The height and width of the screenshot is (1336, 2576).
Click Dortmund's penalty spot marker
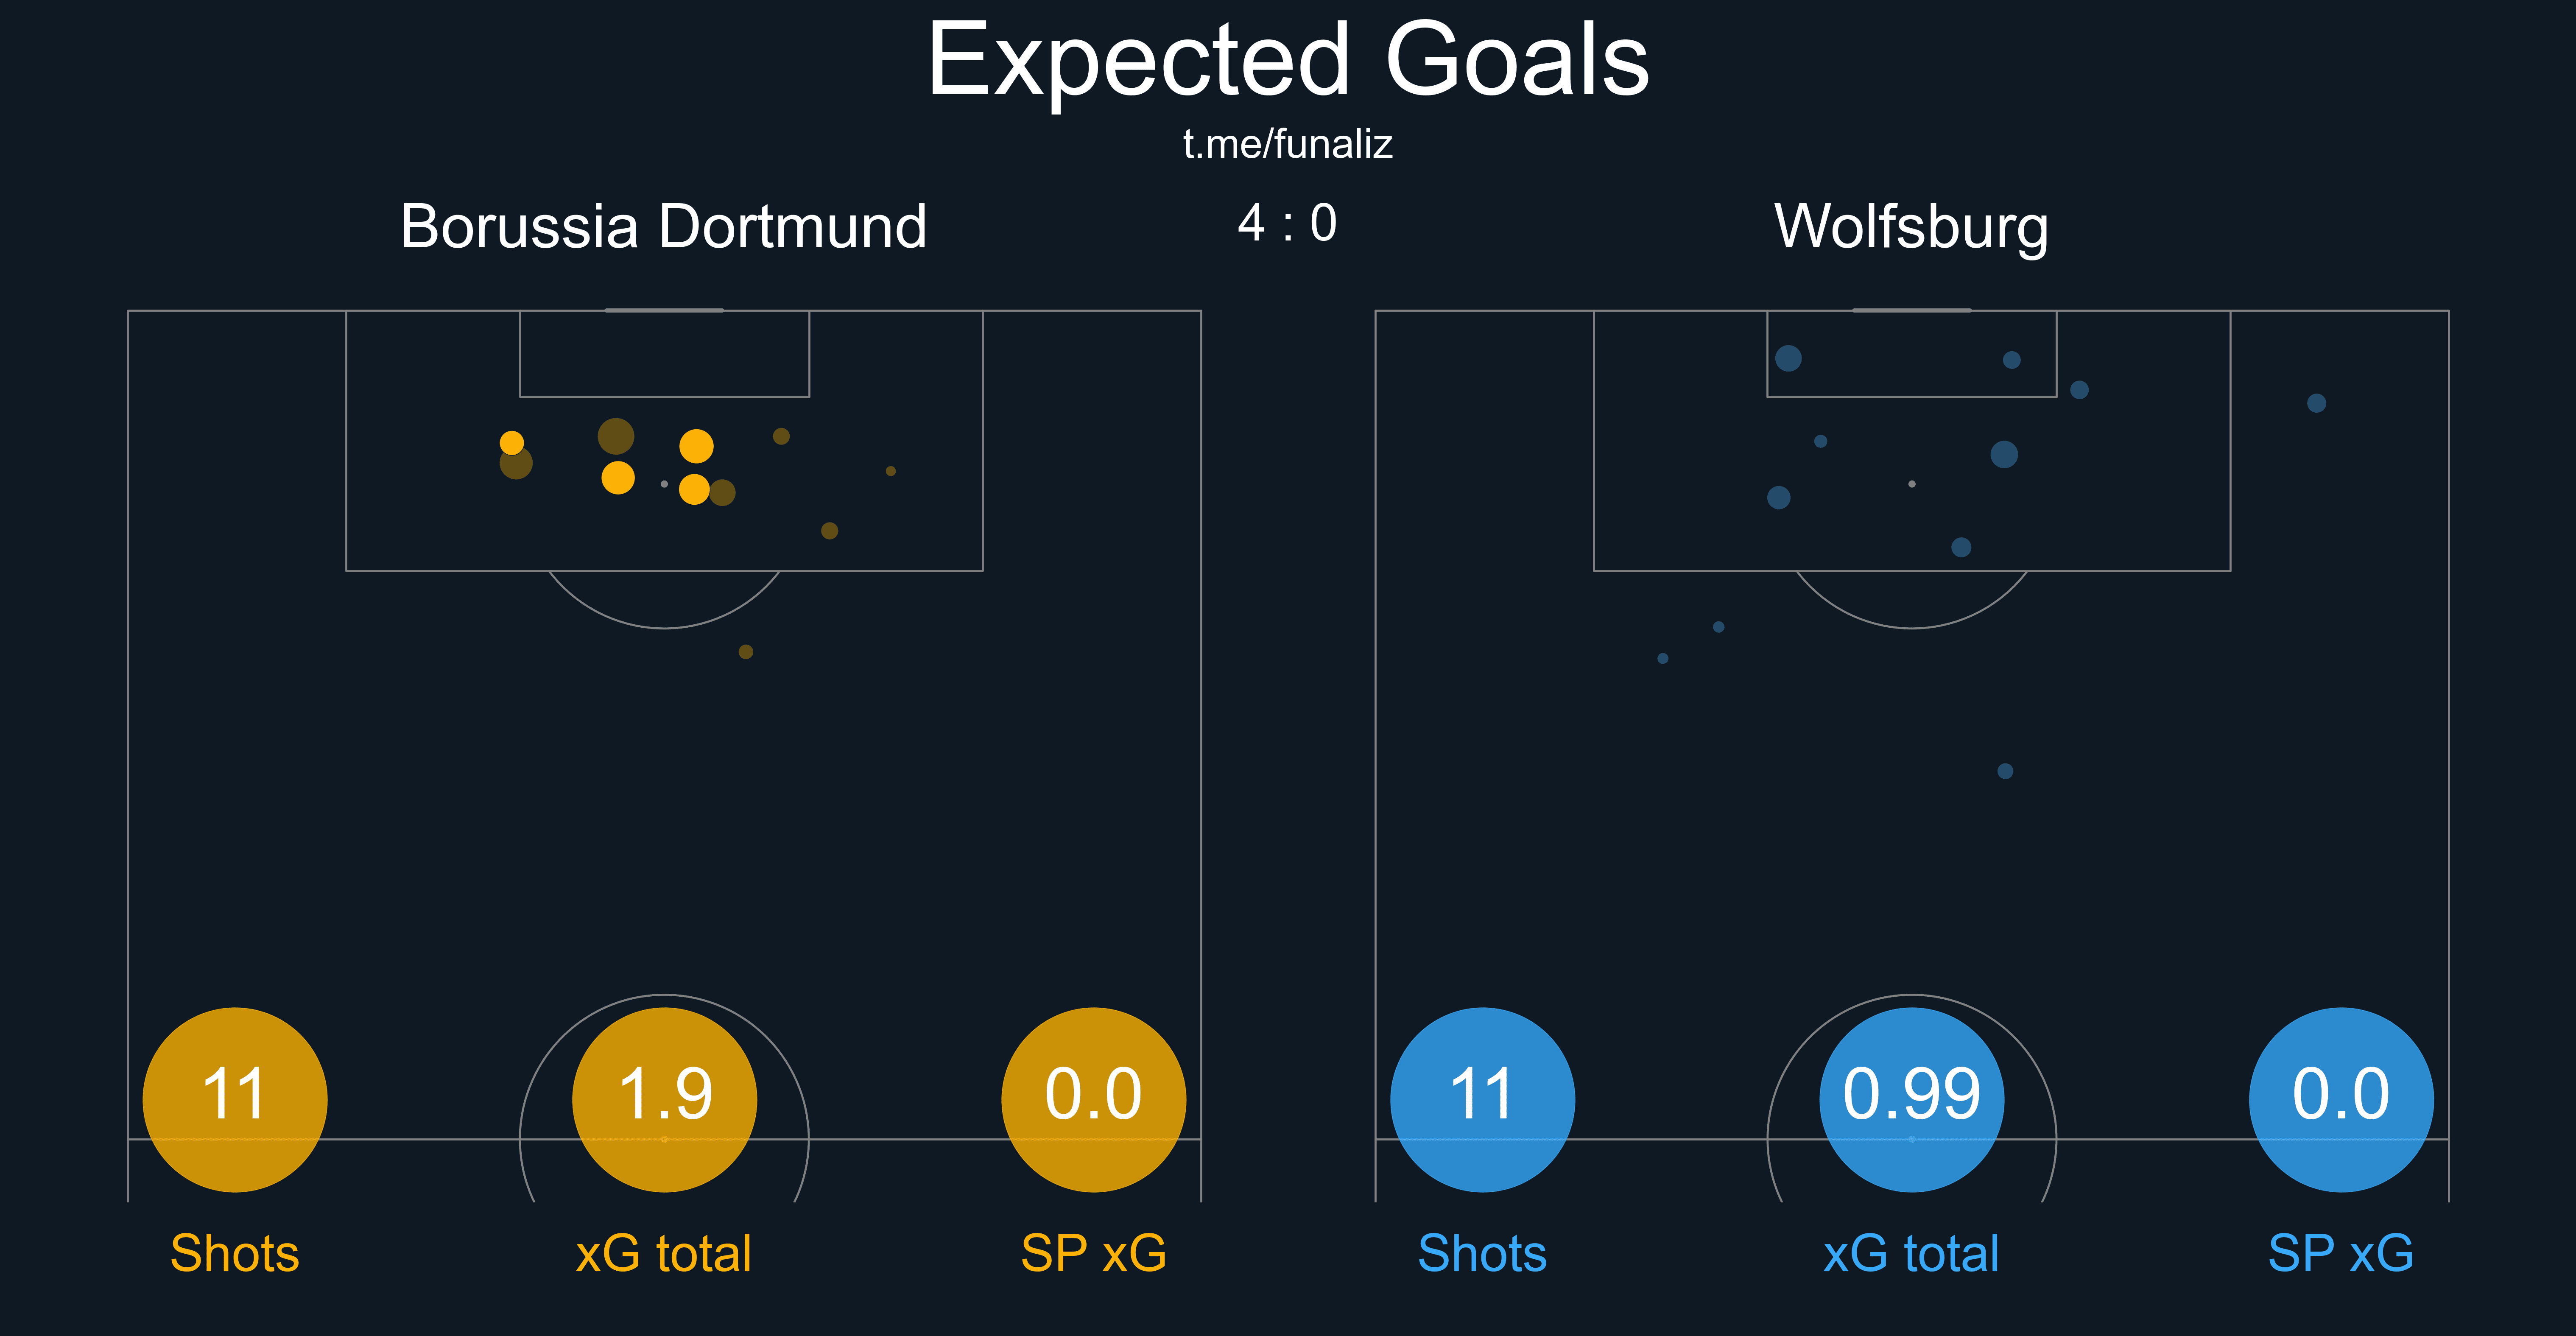click(x=664, y=484)
